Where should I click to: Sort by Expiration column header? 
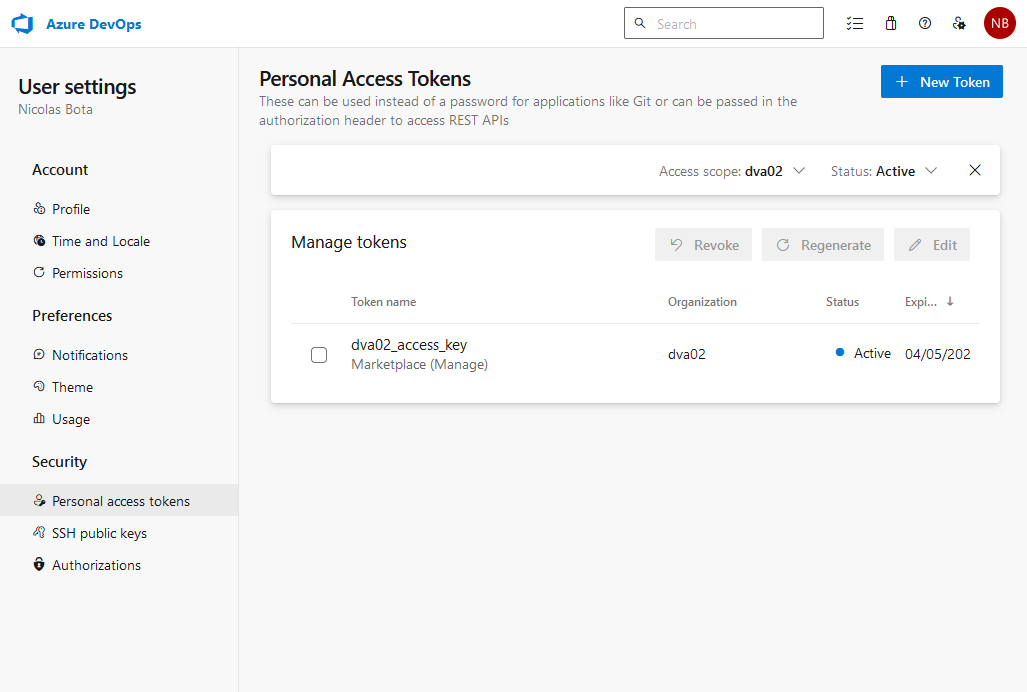tap(921, 302)
